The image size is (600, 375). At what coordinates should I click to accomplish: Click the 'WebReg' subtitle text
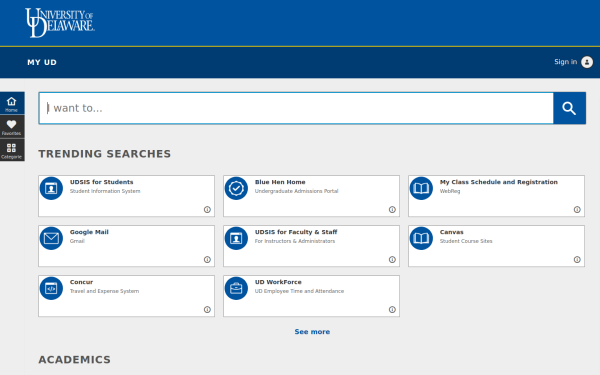coord(450,191)
